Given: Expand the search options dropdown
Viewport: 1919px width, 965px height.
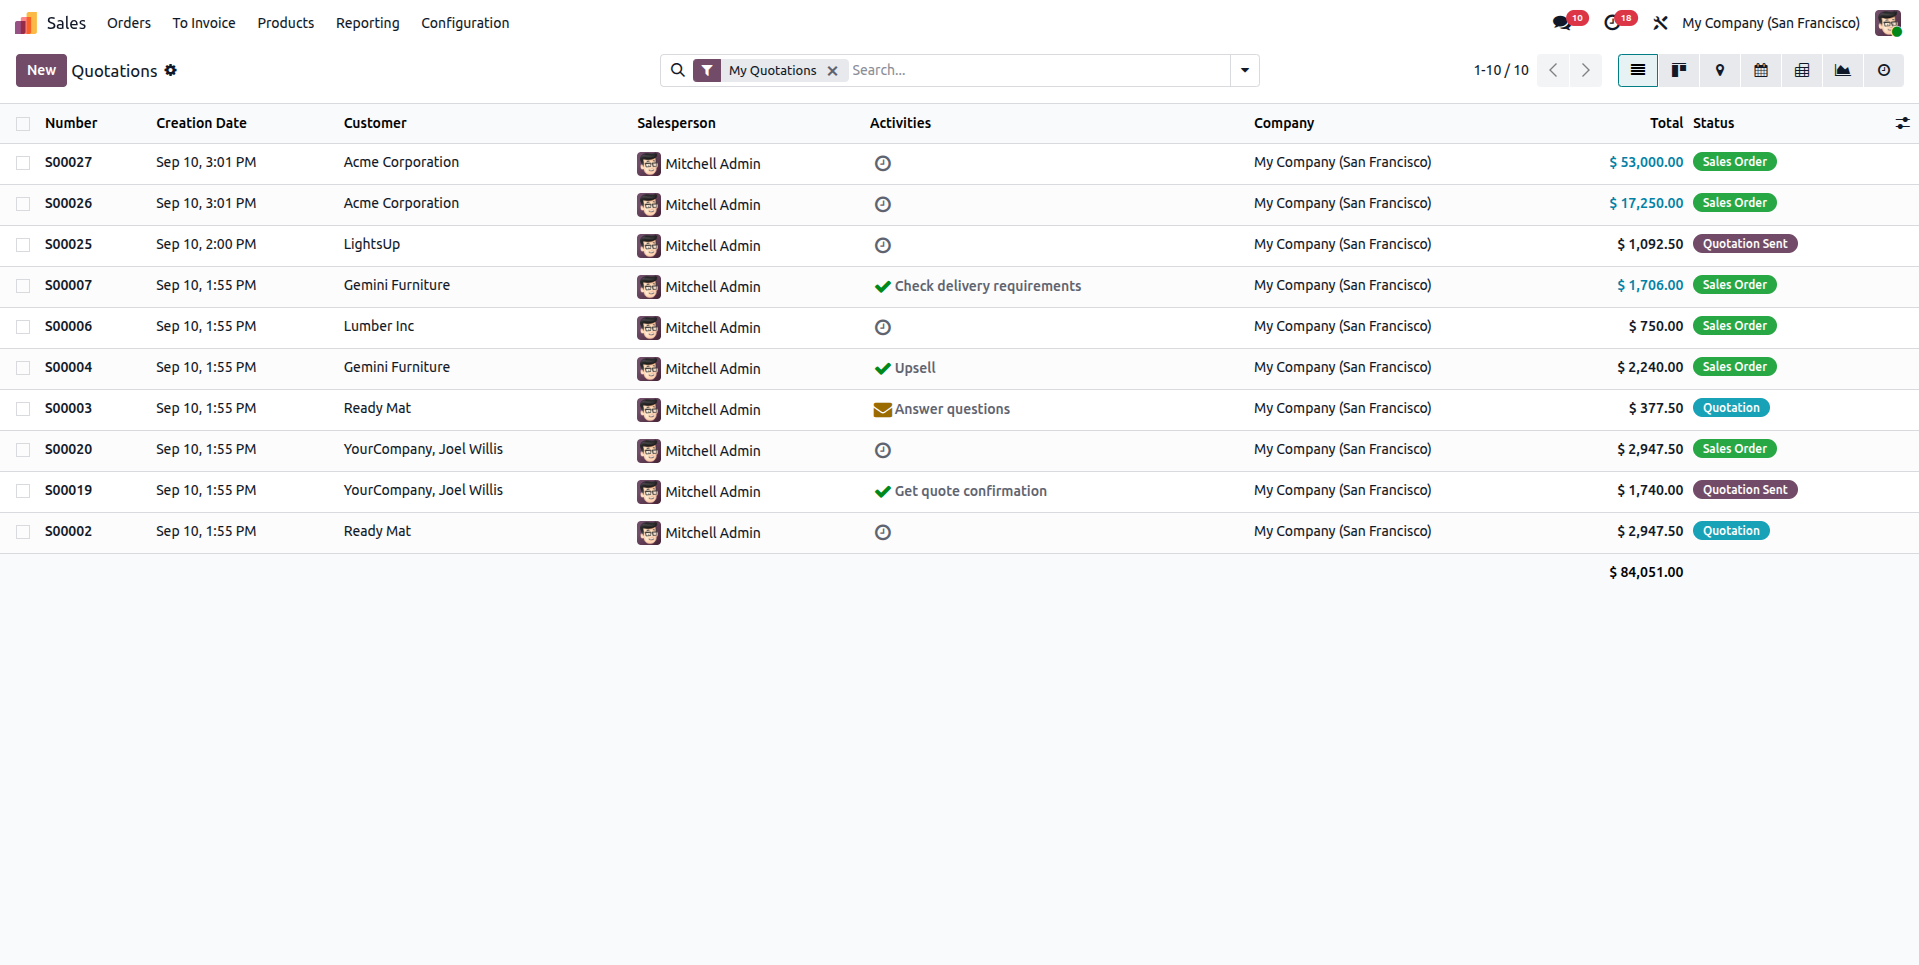Looking at the screenshot, I should [1245, 70].
